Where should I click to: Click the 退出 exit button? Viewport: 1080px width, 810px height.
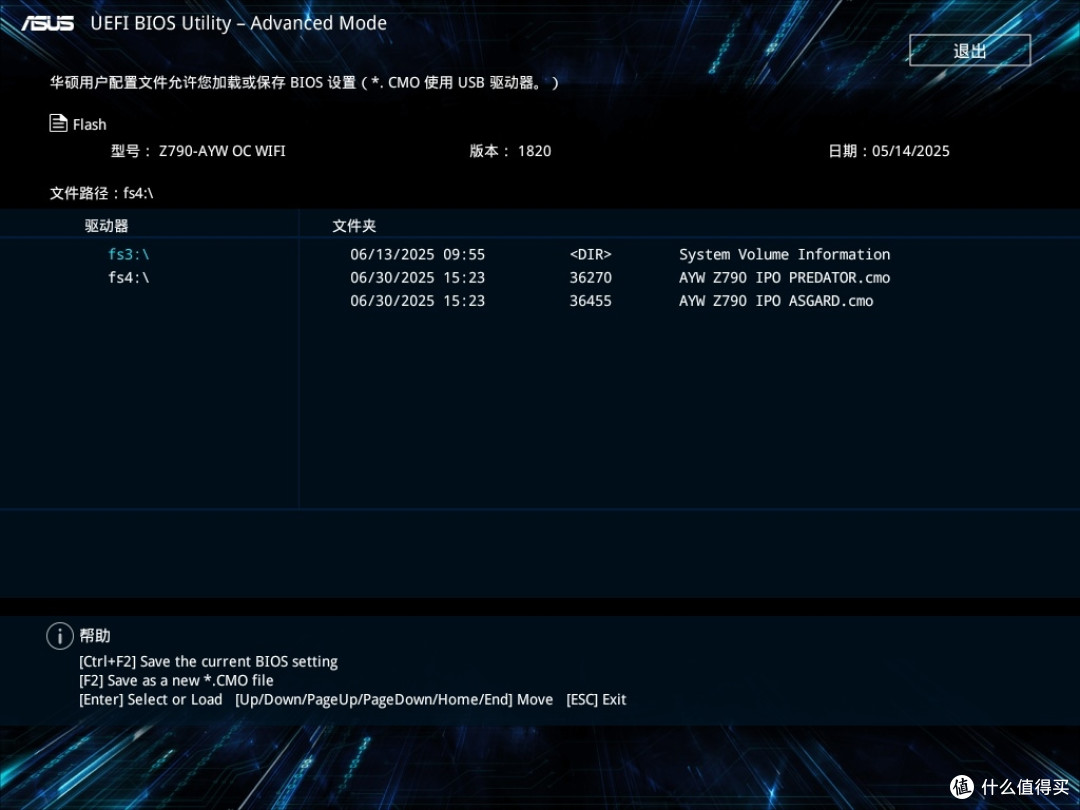tap(970, 50)
